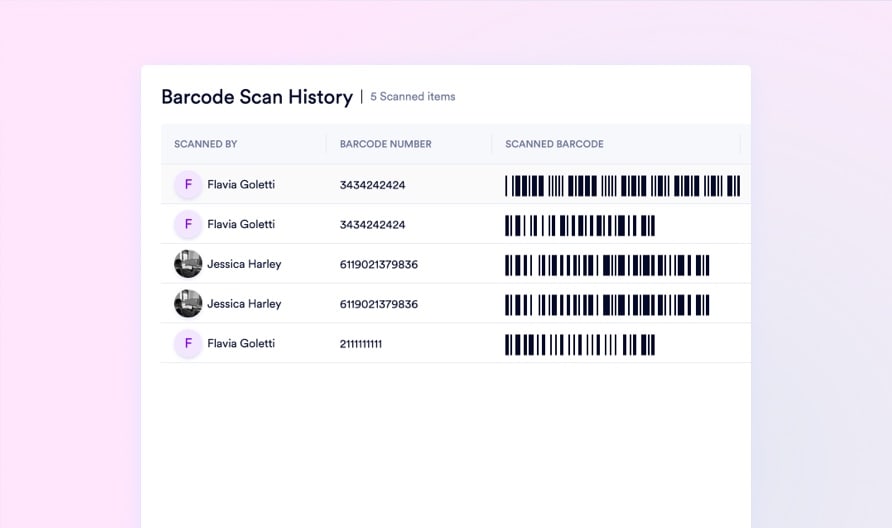This screenshot has width=892, height=528.
Task: Open the barcode image for 2111111111
Action: (x=580, y=345)
